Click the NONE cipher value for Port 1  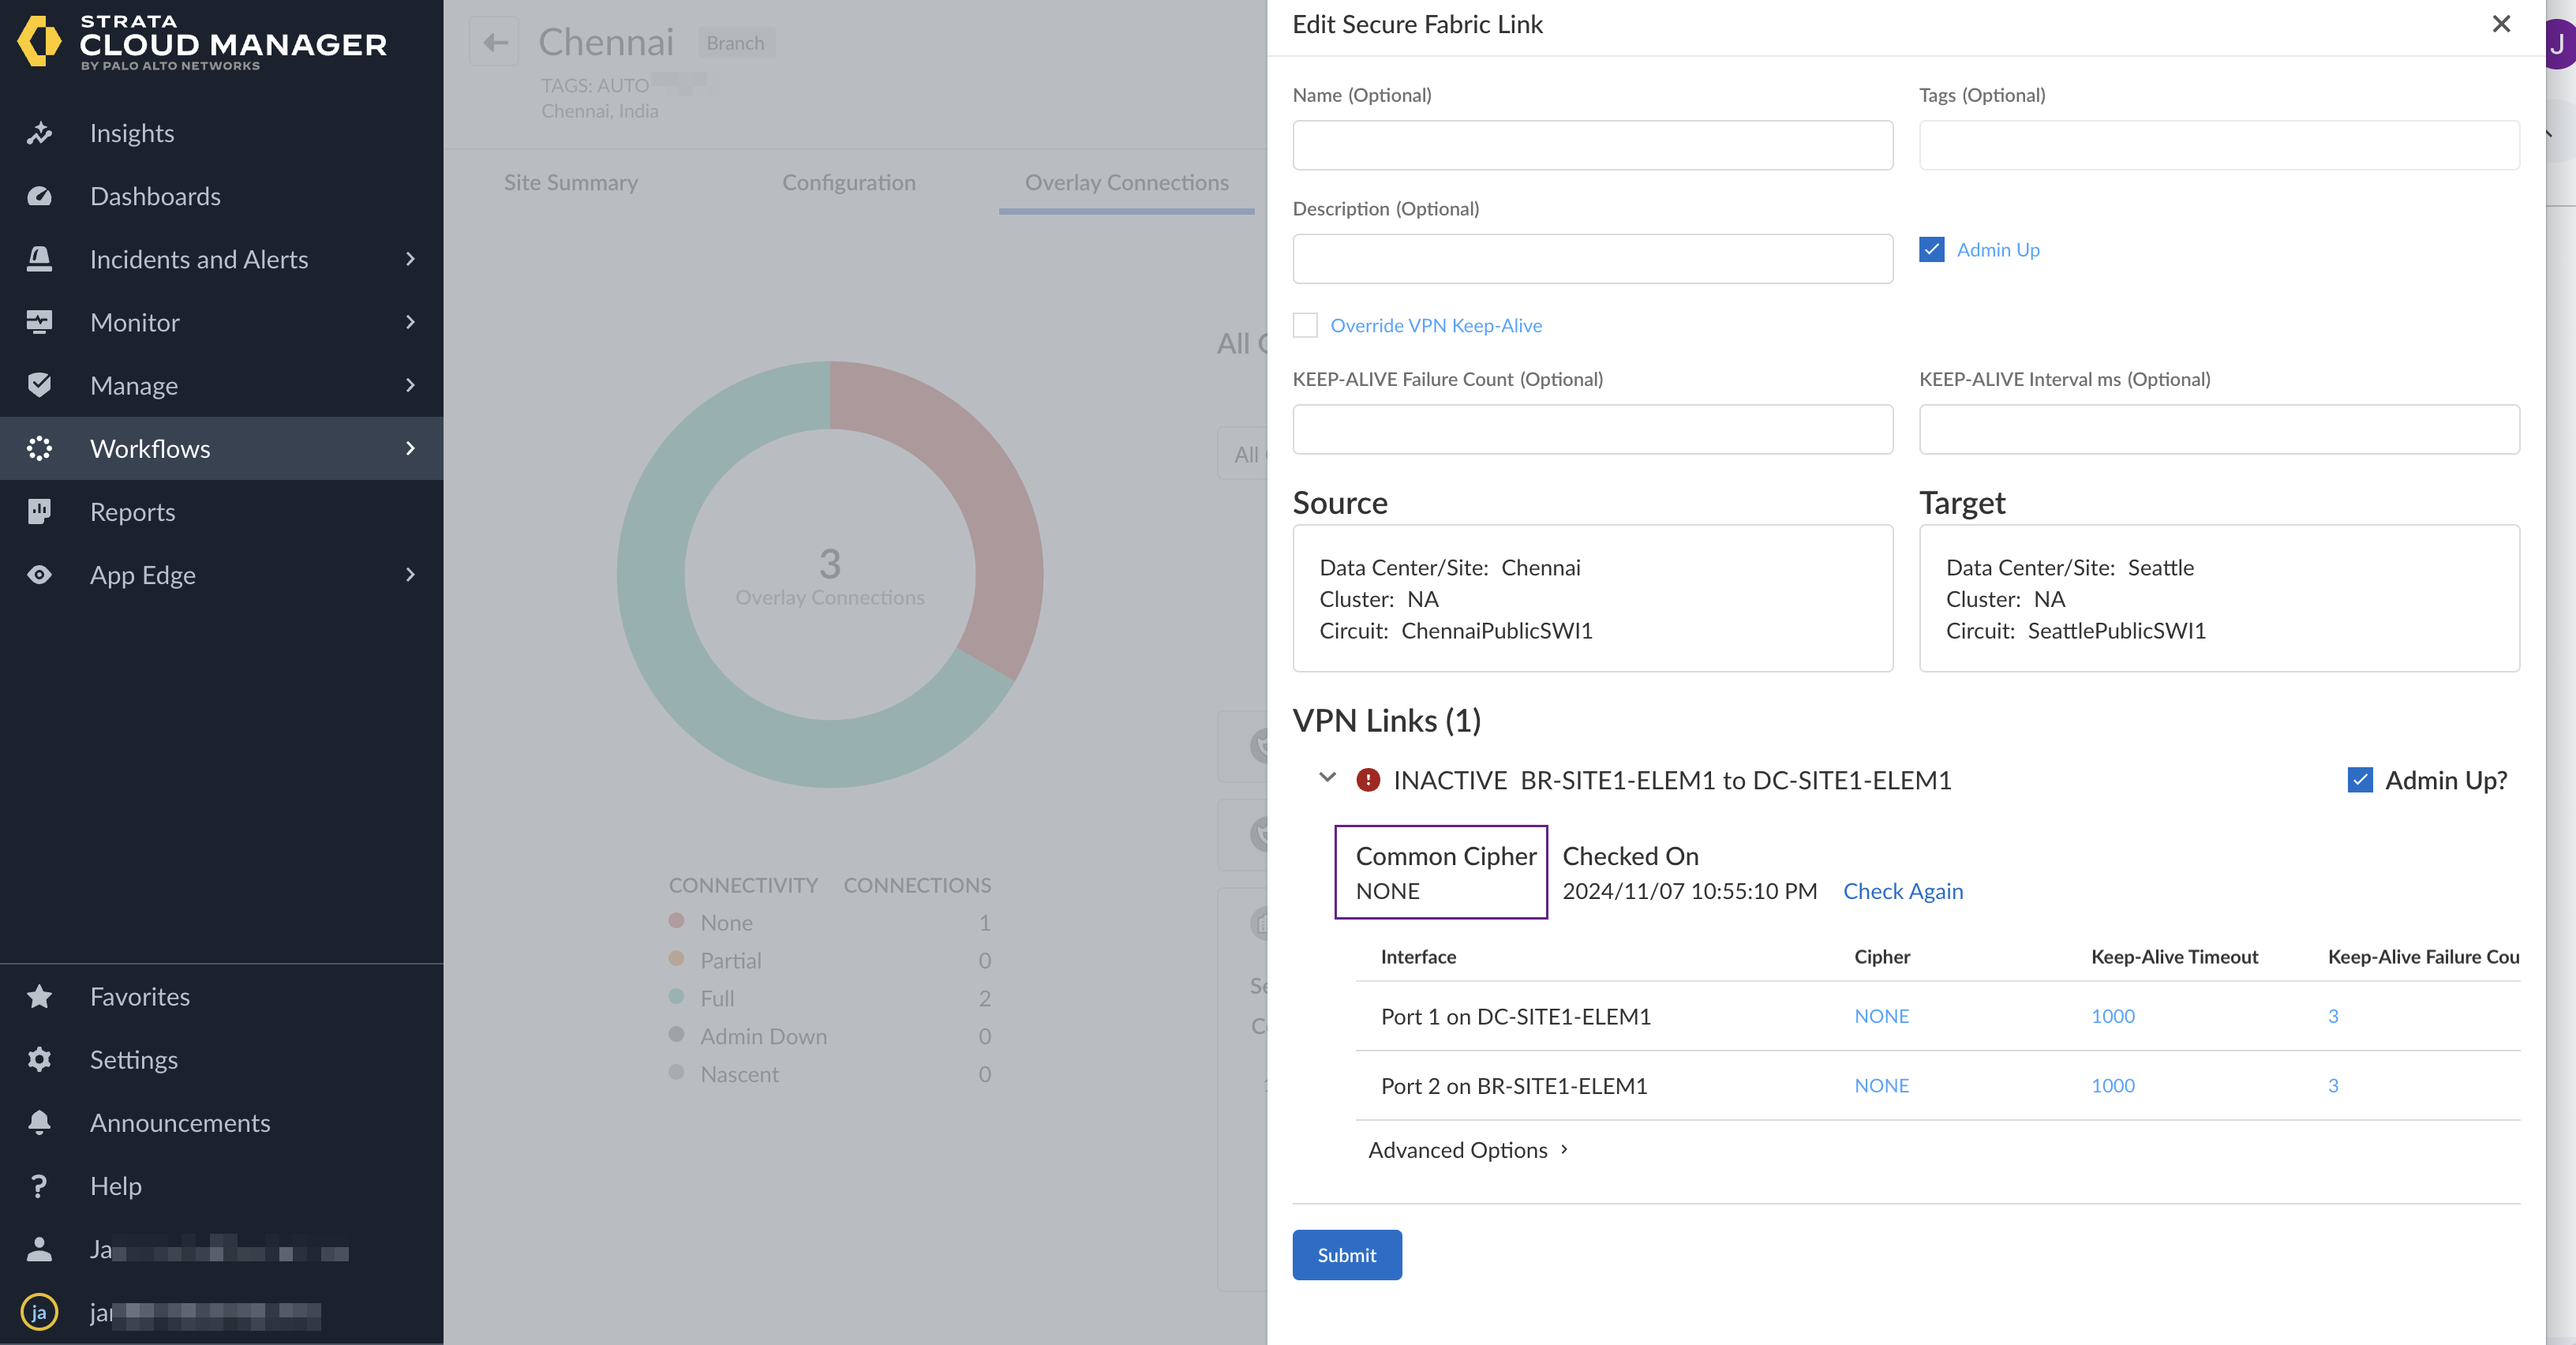pyautogui.click(x=1881, y=1016)
